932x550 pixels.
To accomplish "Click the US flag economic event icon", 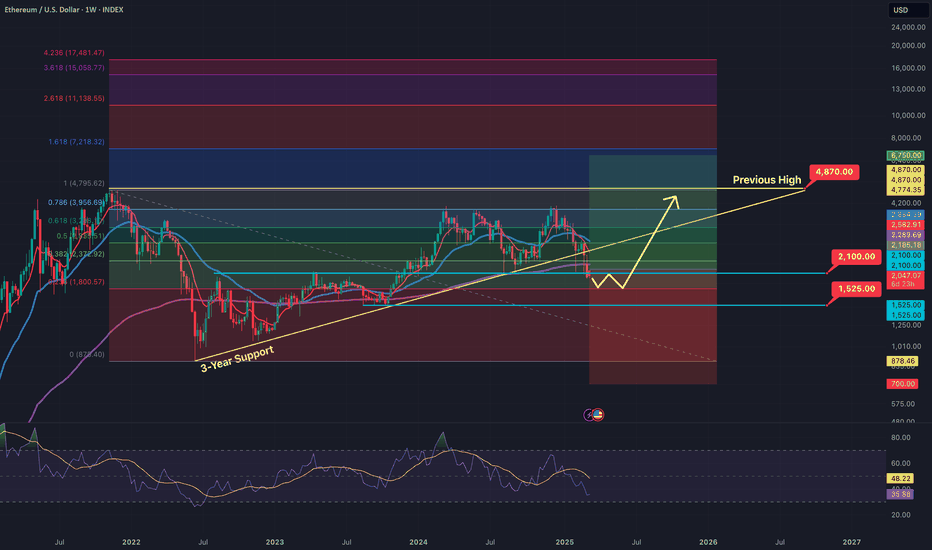I will (598, 415).
